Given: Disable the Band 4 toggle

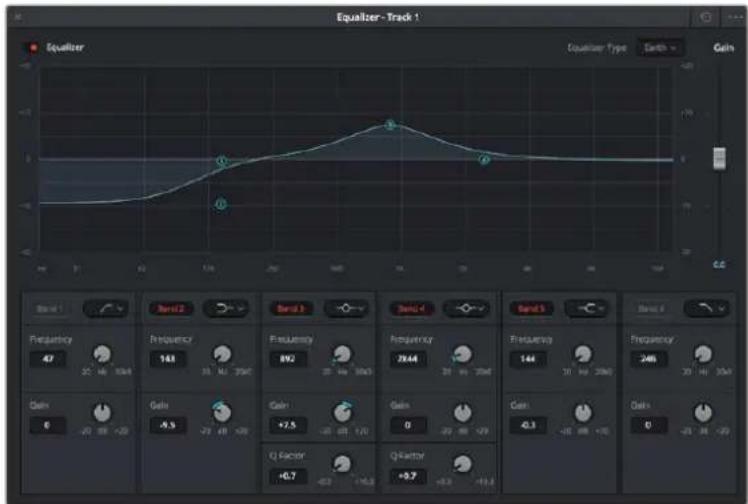Looking at the screenshot, I should 411,309.
